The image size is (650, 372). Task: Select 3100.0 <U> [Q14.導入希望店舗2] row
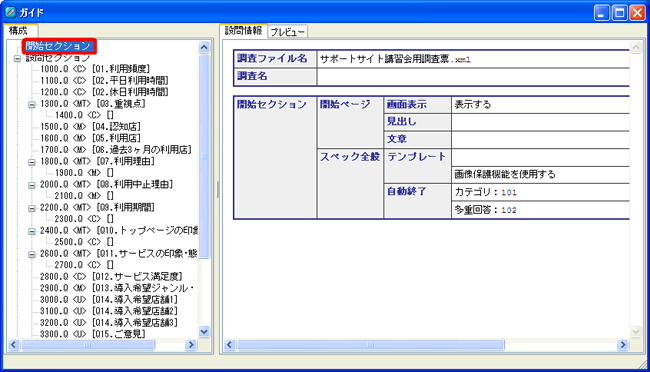coord(109,311)
